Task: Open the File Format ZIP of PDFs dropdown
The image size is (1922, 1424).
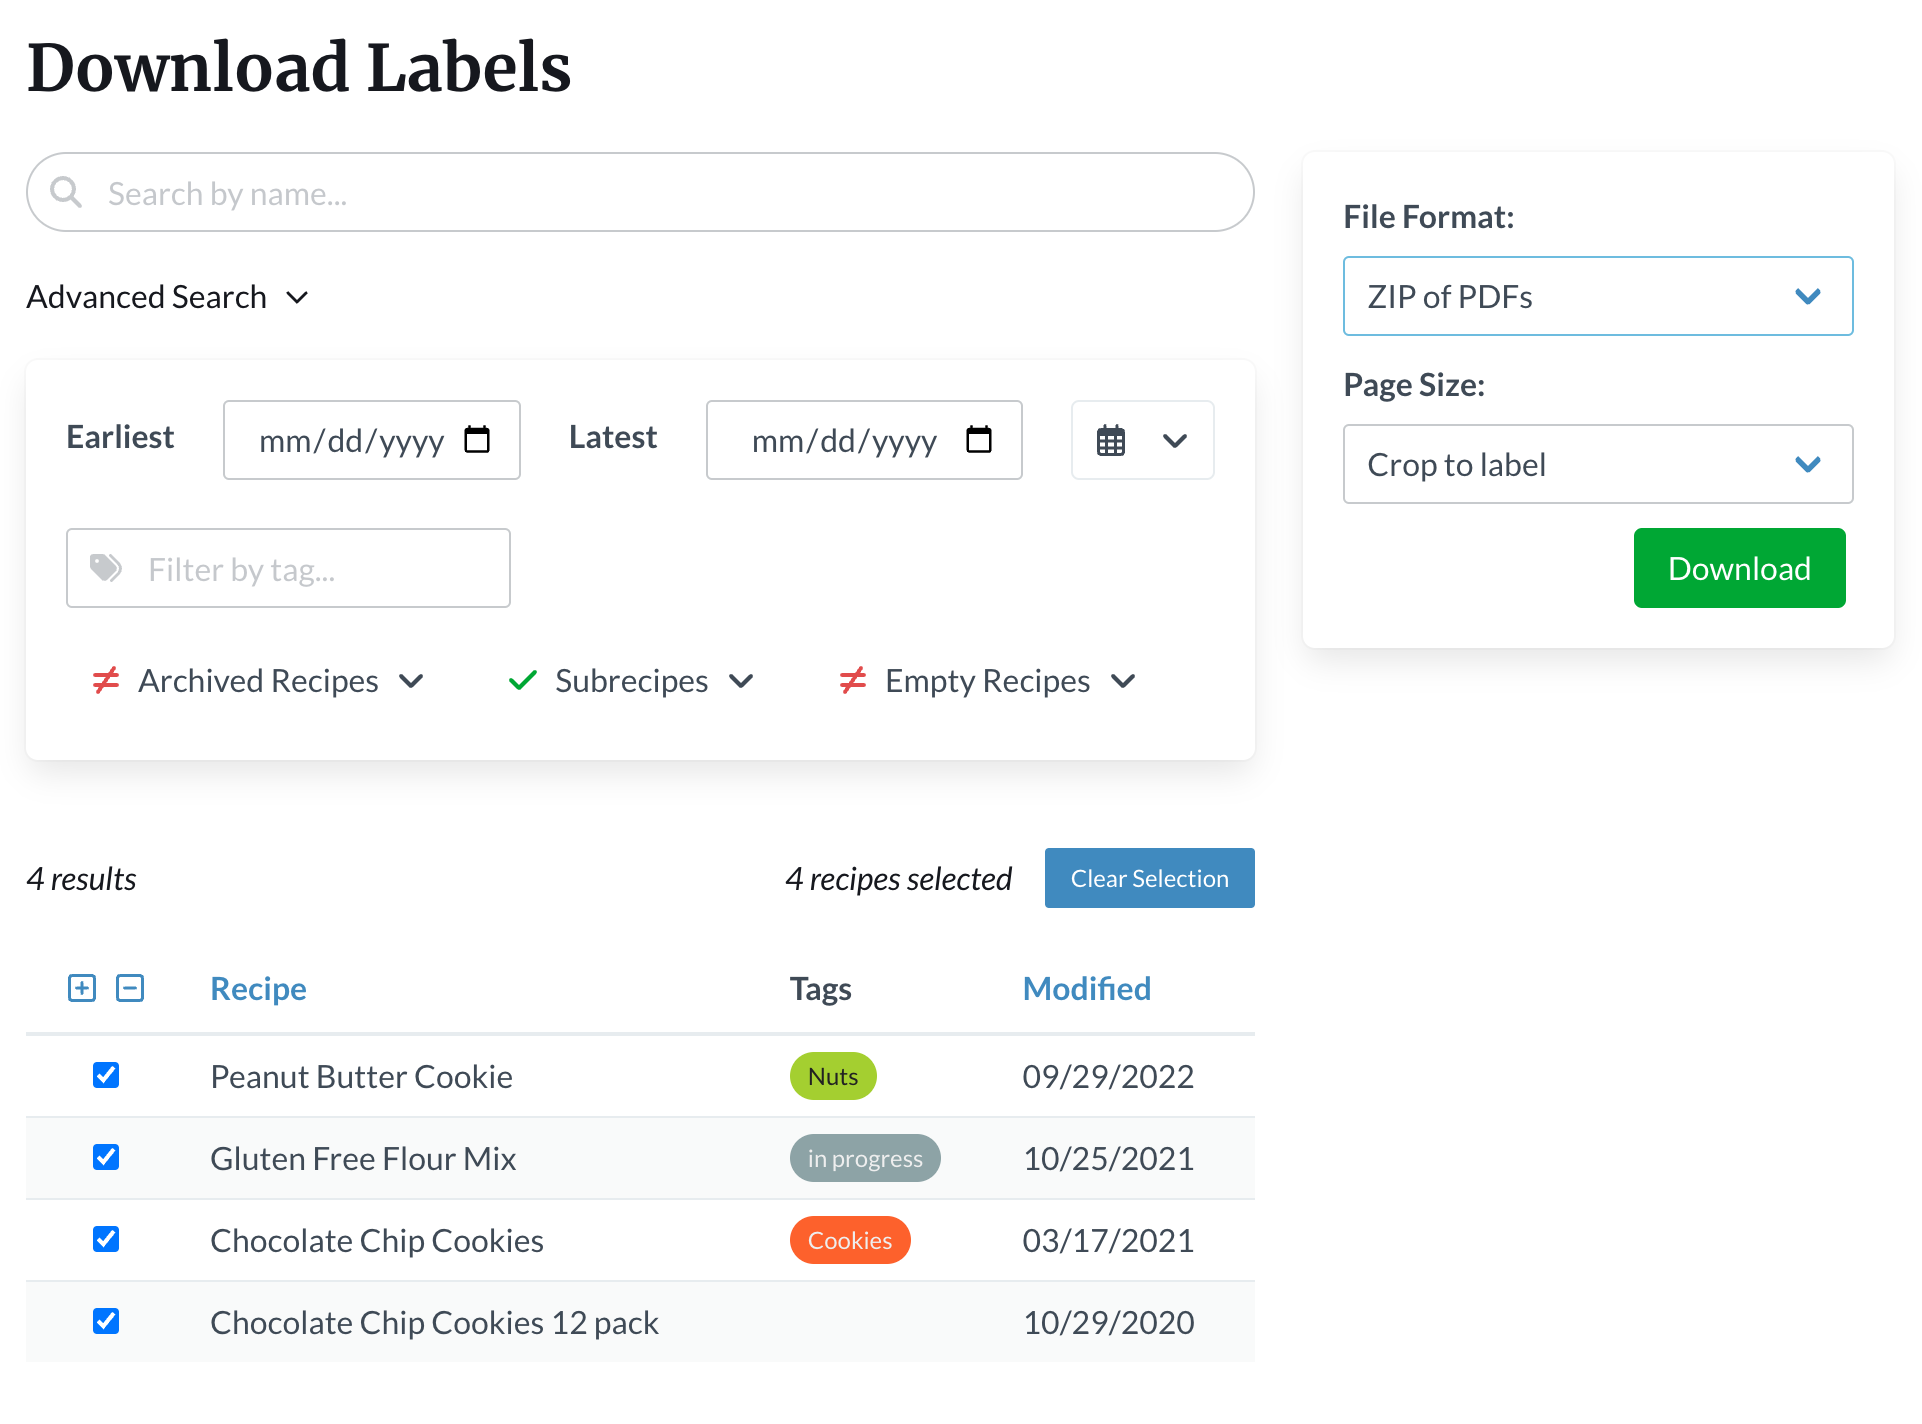Action: [x=1597, y=296]
